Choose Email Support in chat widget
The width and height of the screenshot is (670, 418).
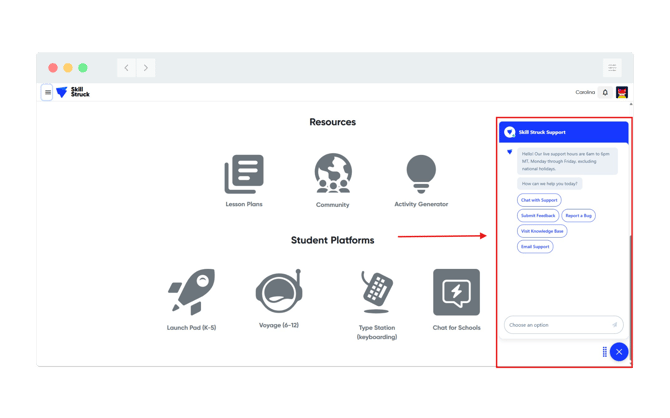535,246
